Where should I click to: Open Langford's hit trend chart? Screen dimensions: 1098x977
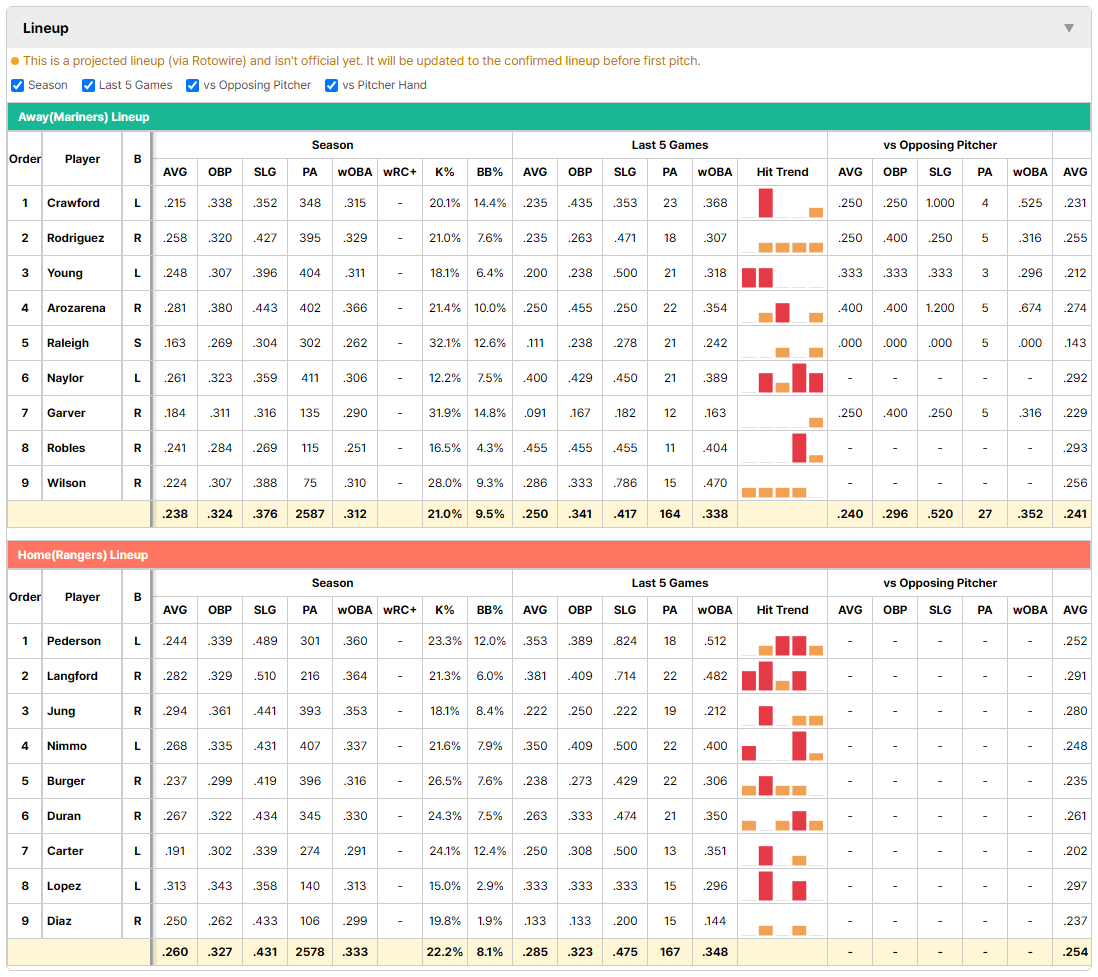click(x=782, y=676)
